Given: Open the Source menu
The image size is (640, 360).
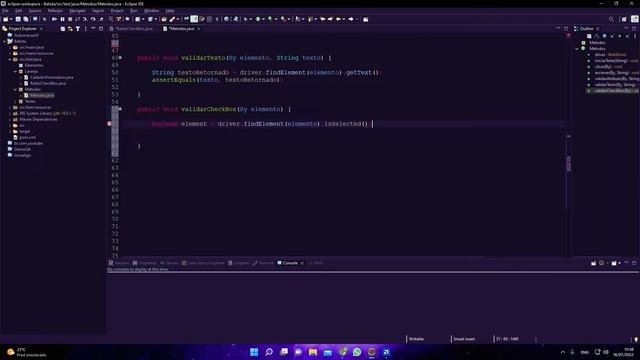Looking at the screenshot, I should click(35, 11).
